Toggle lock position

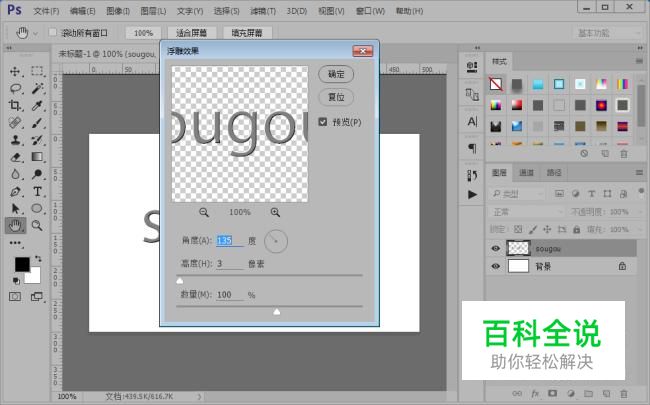[x=547, y=229]
